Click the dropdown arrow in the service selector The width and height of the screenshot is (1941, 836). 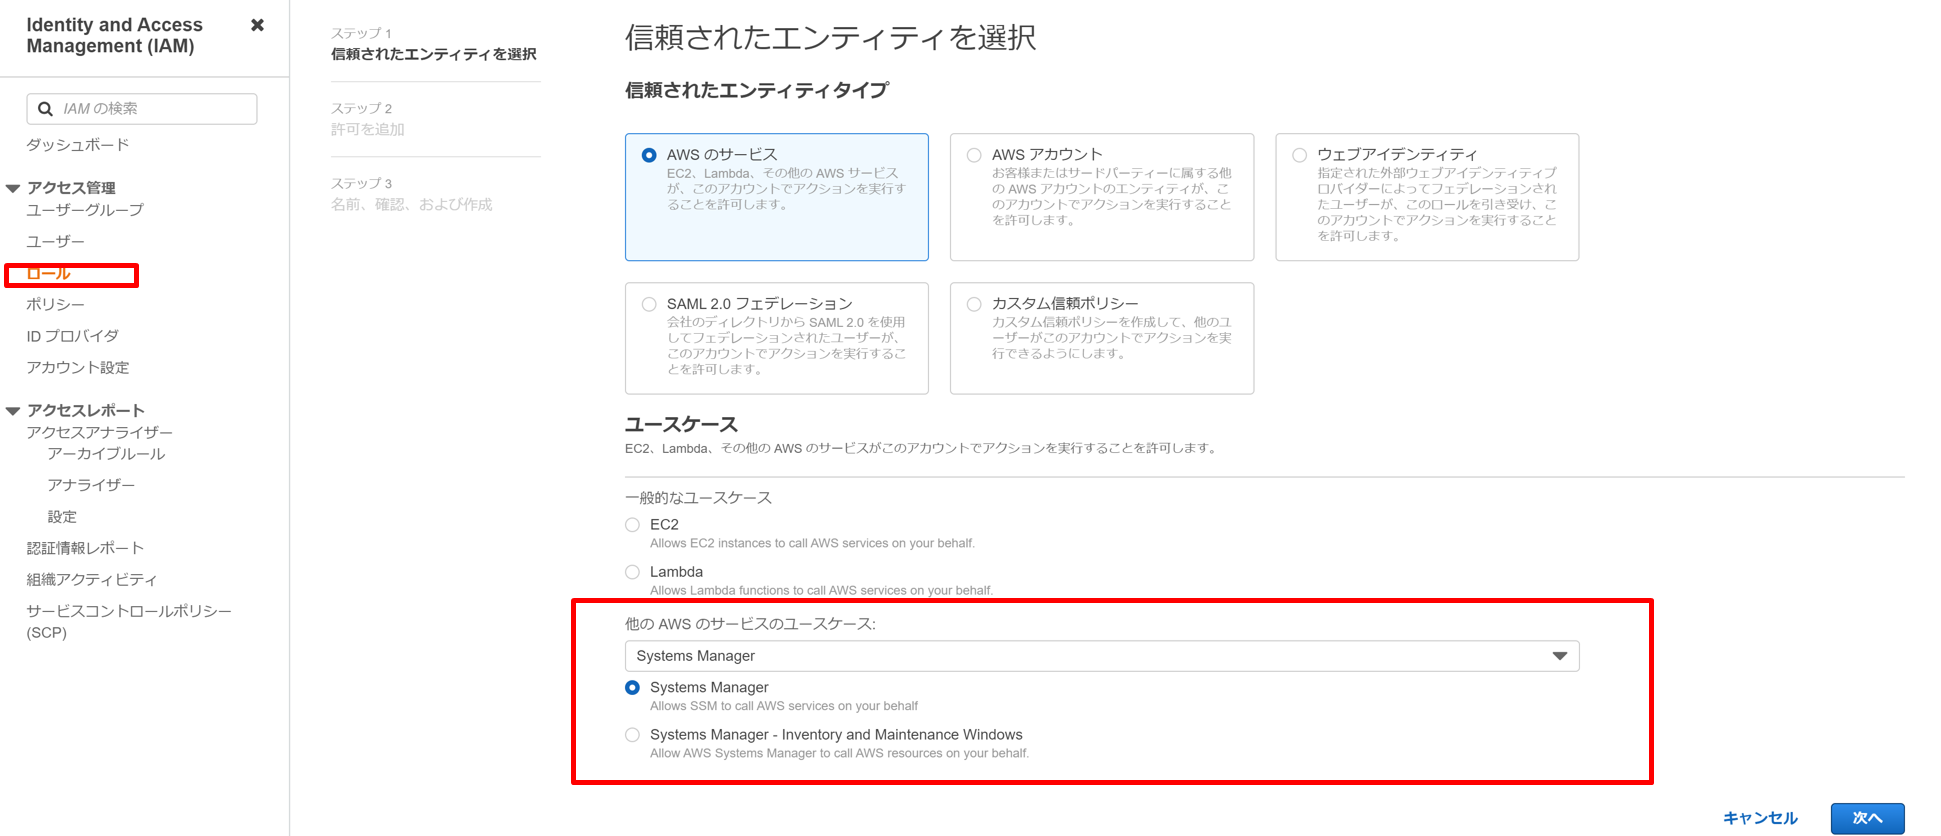1559,656
